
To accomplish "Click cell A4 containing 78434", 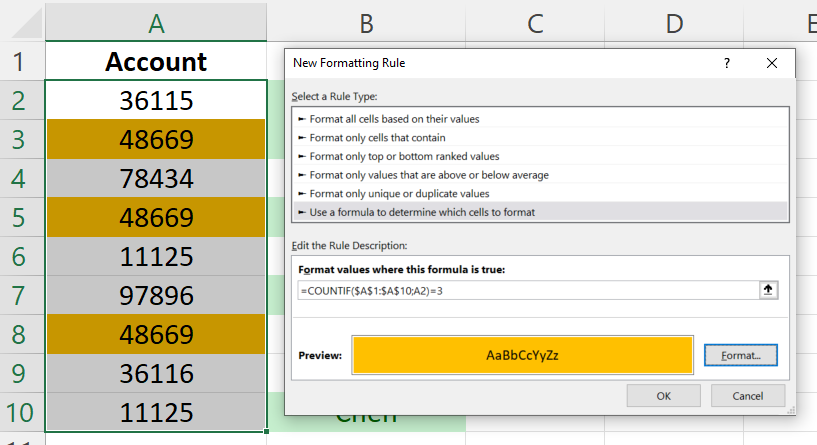I will click(155, 178).
